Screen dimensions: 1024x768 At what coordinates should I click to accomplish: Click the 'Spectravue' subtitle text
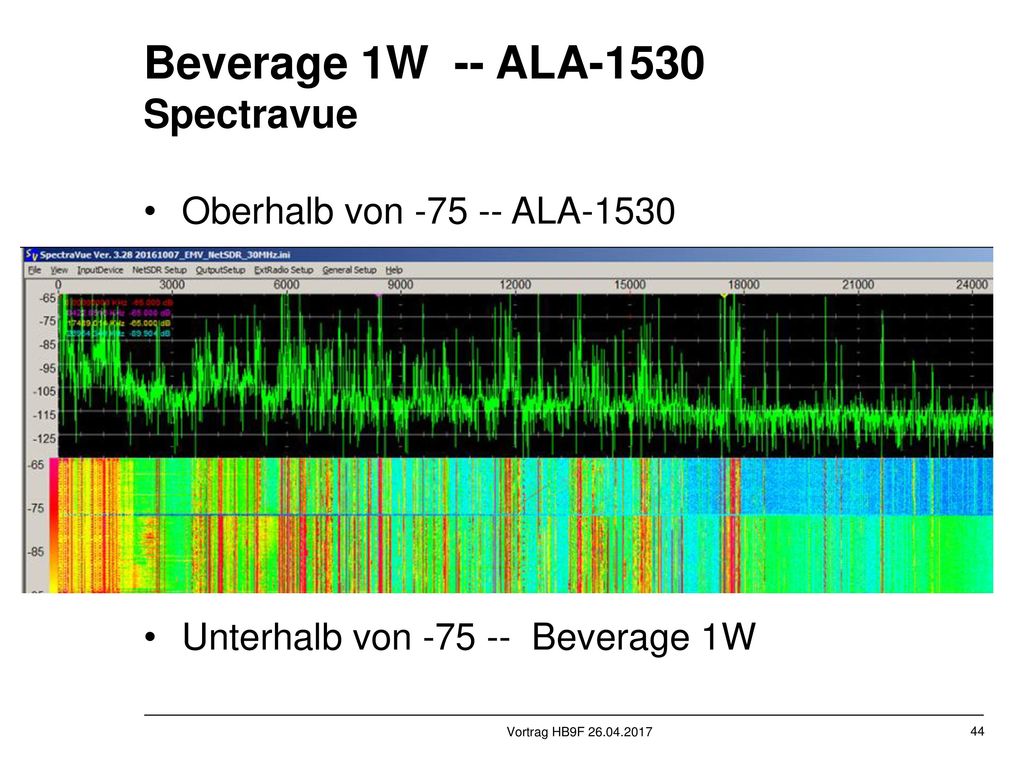tap(250, 115)
